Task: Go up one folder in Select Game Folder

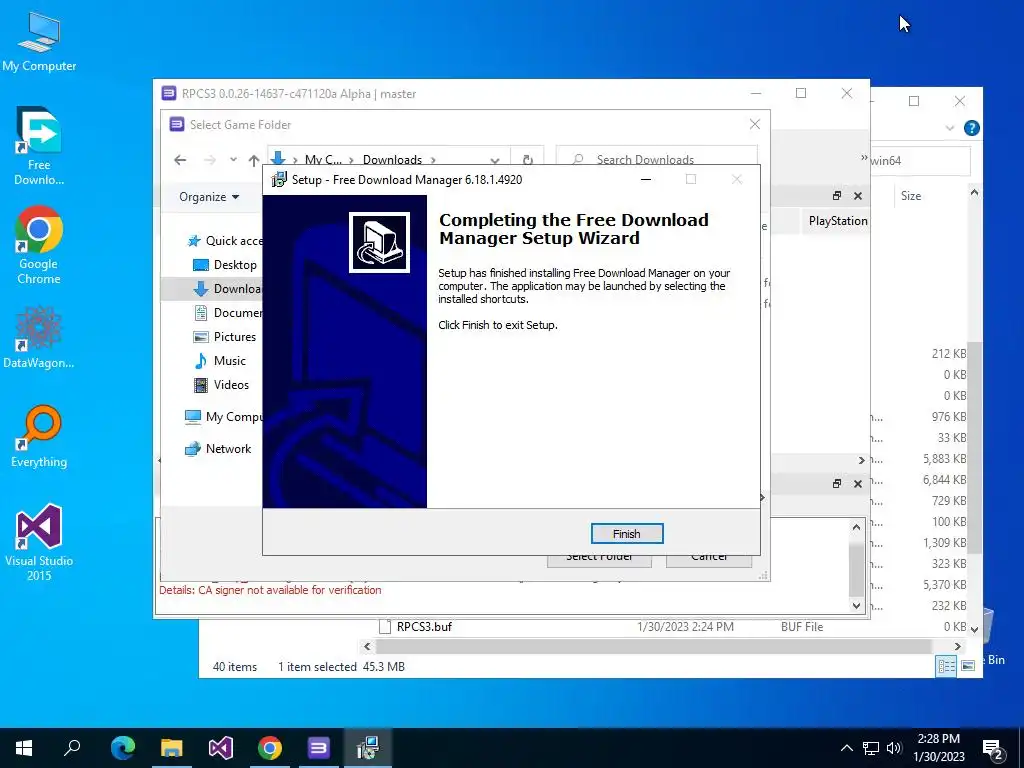Action: tap(253, 160)
